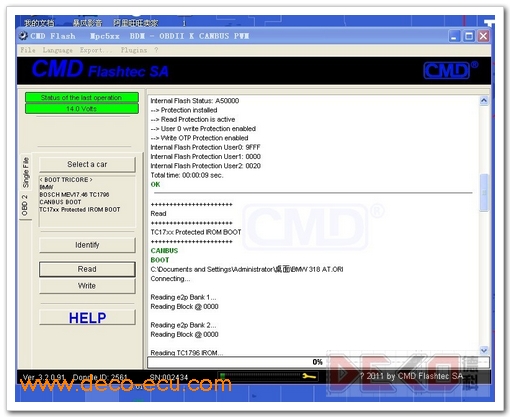The image size is (510, 417).
Task: Click the green OK result text
Action: (x=155, y=185)
